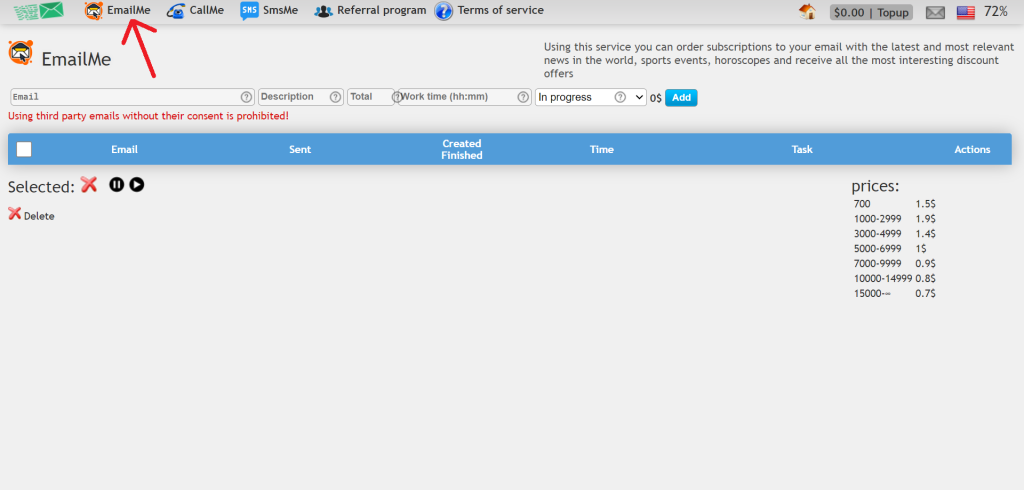
Task: Click the blue Add button
Action: (681, 97)
